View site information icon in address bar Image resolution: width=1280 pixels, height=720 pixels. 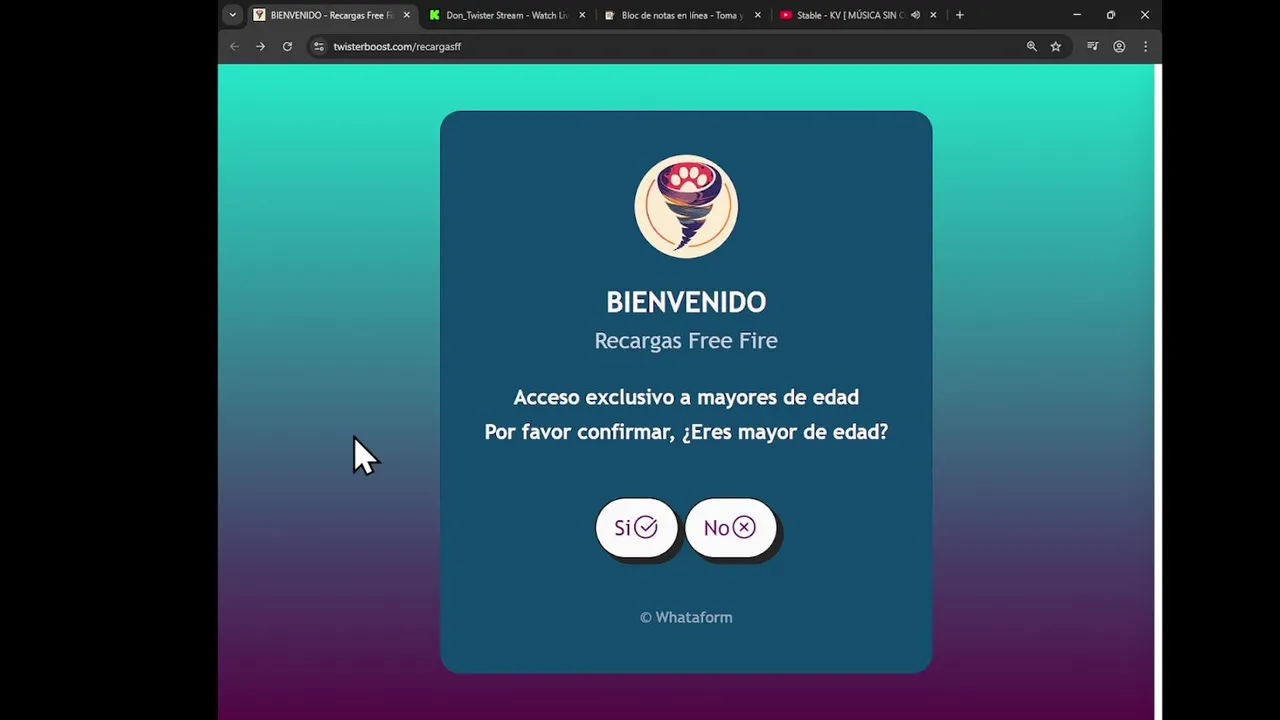(318, 46)
